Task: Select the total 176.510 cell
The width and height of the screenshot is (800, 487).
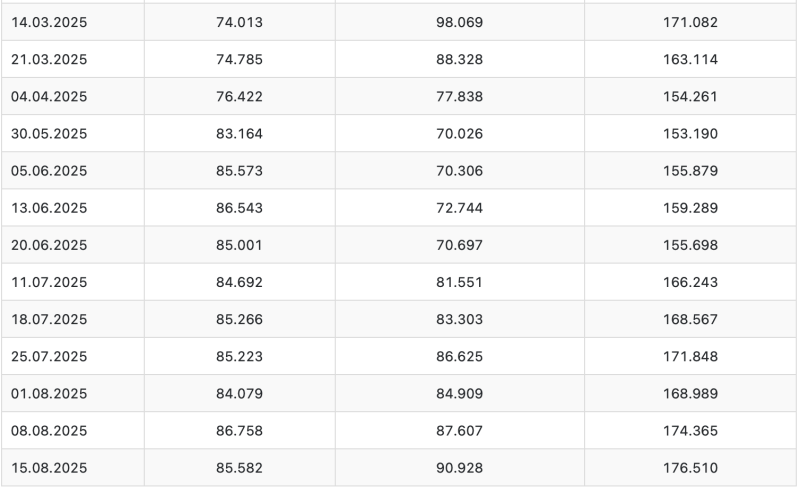Action: (690, 468)
